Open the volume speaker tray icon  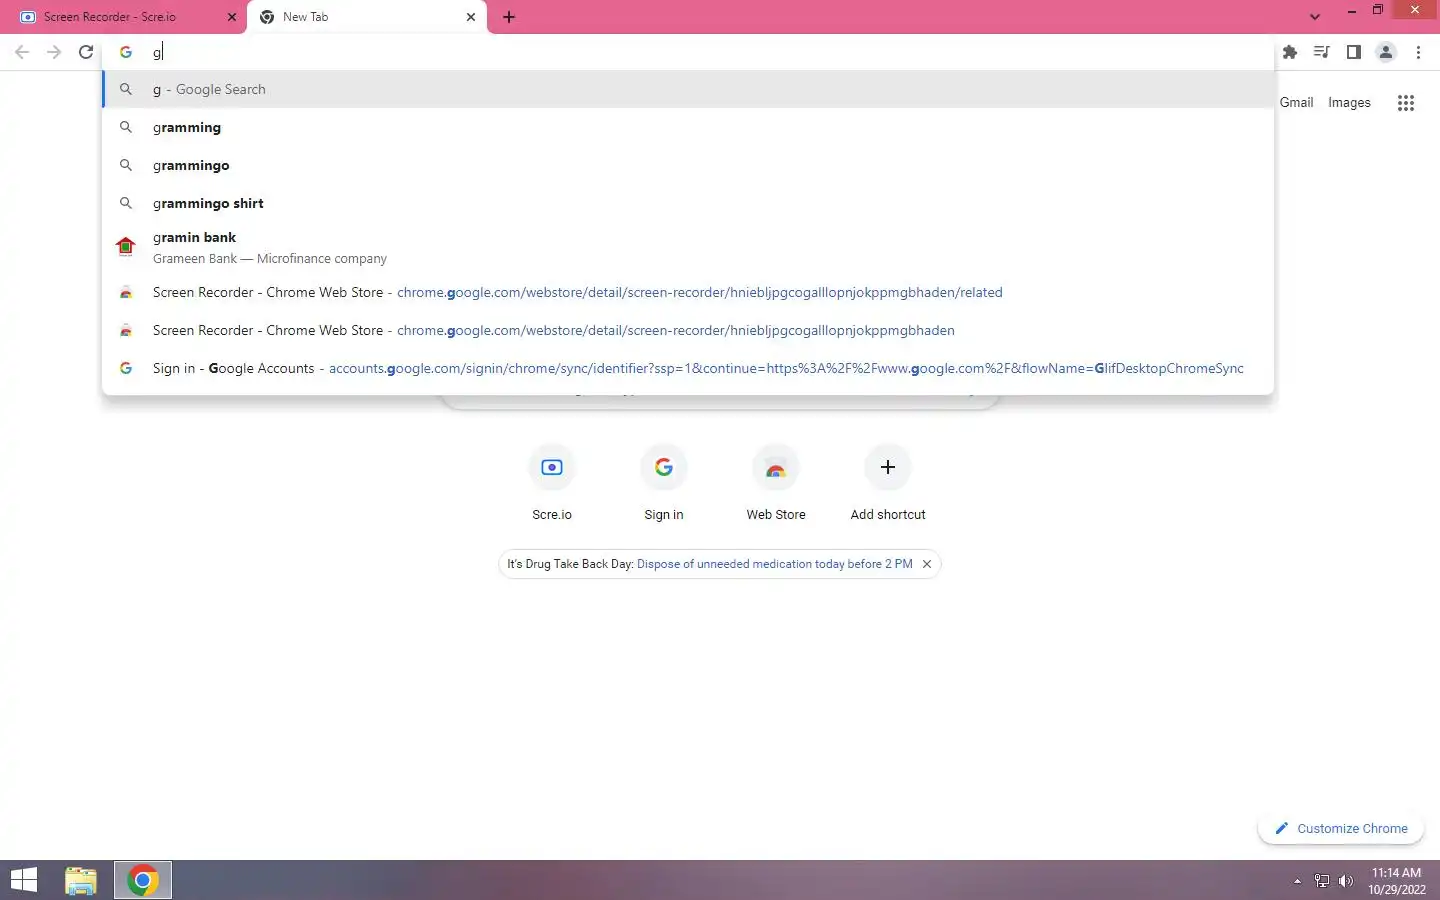pos(1346,881)
